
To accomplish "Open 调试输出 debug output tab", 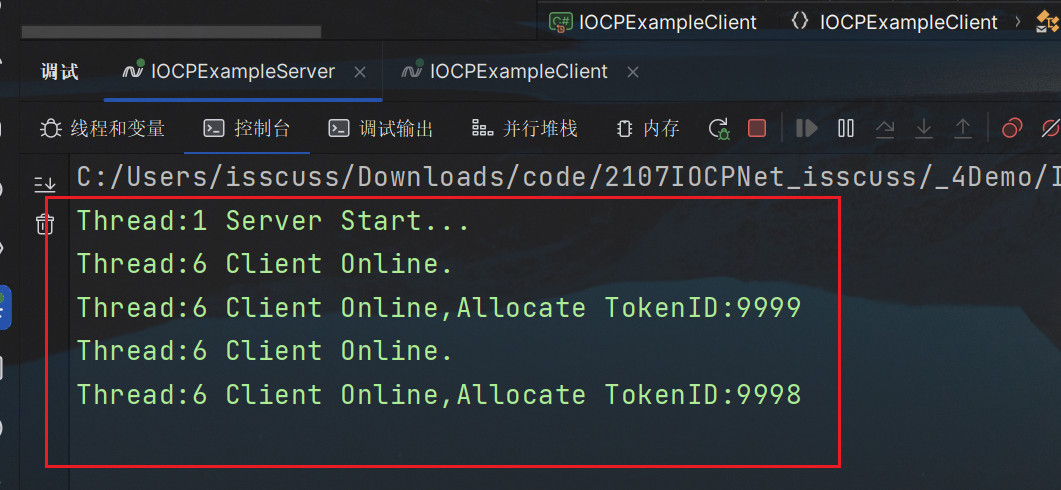I will [x=381, y=128].
